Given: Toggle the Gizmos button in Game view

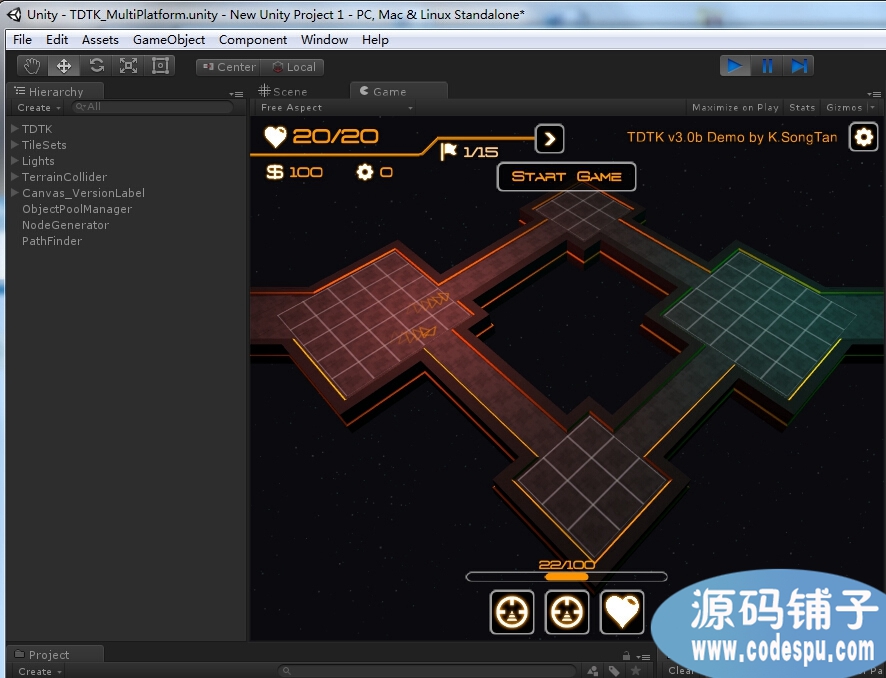Looking at the screenshot, I should pos(844,107).
